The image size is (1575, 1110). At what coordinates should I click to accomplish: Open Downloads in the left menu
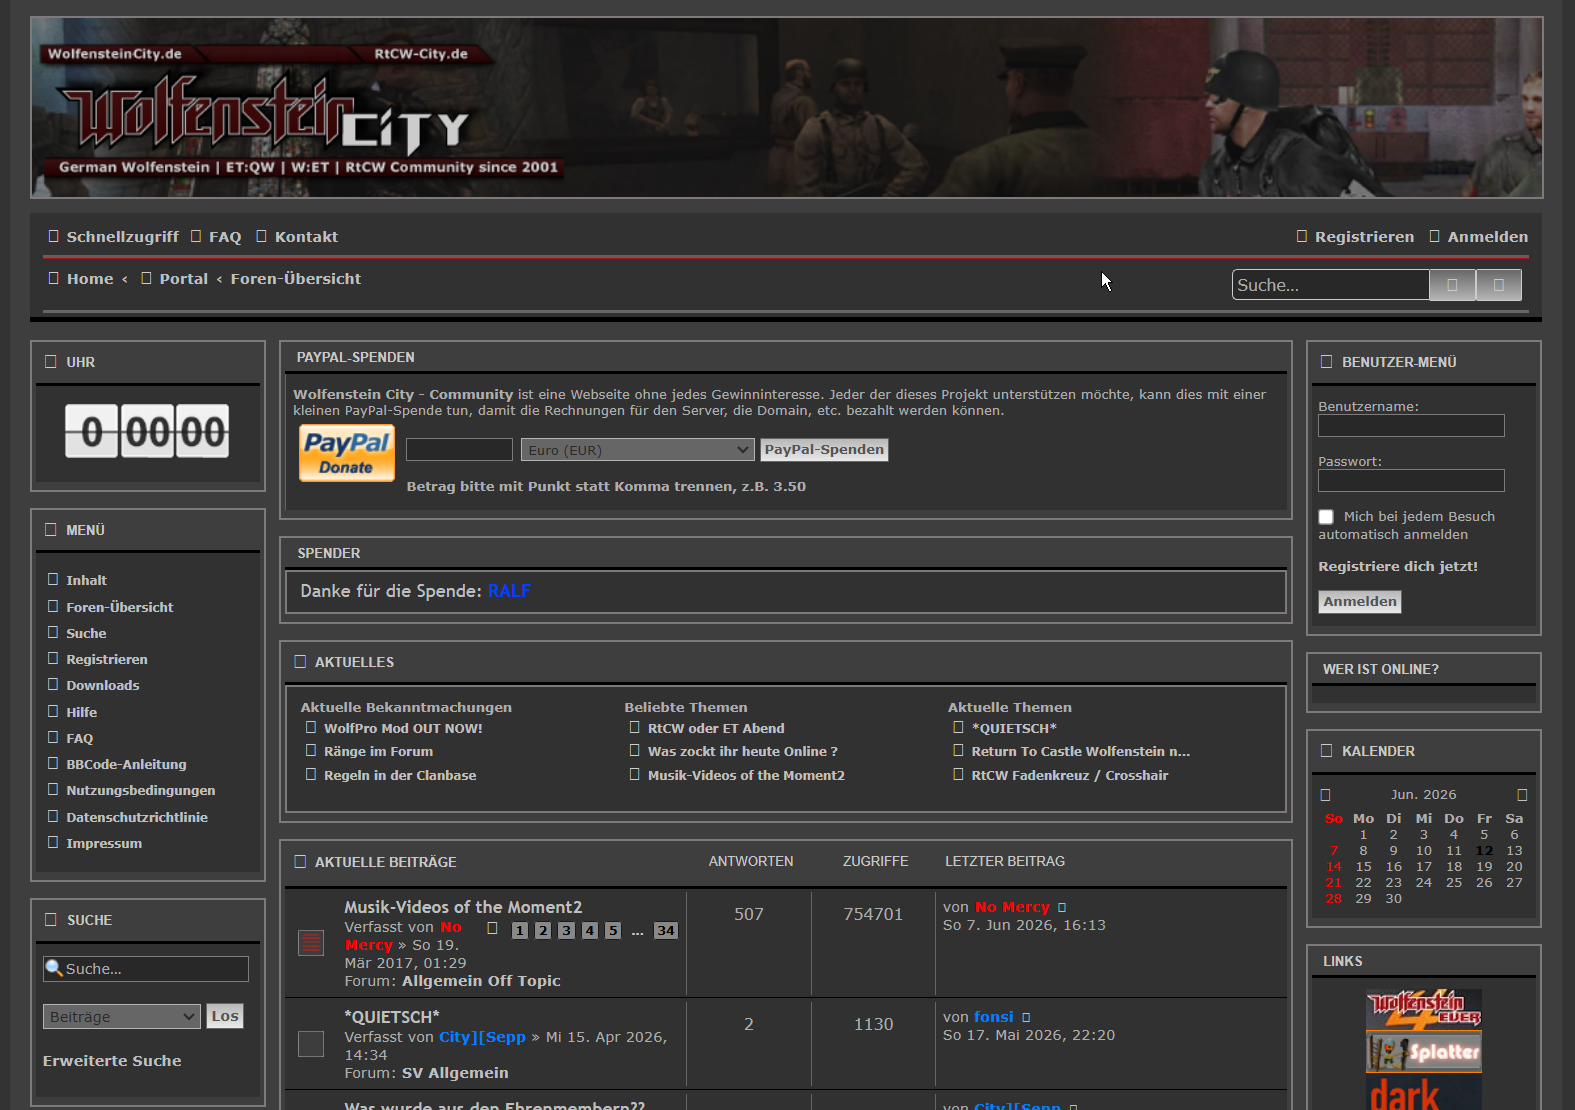[x=103, y=685]
